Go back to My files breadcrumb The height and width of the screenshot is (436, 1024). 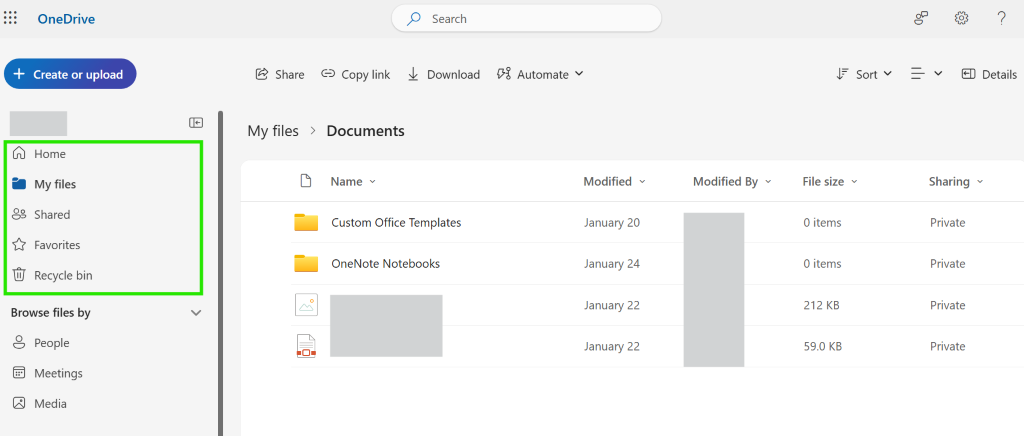tap(272, 131)
